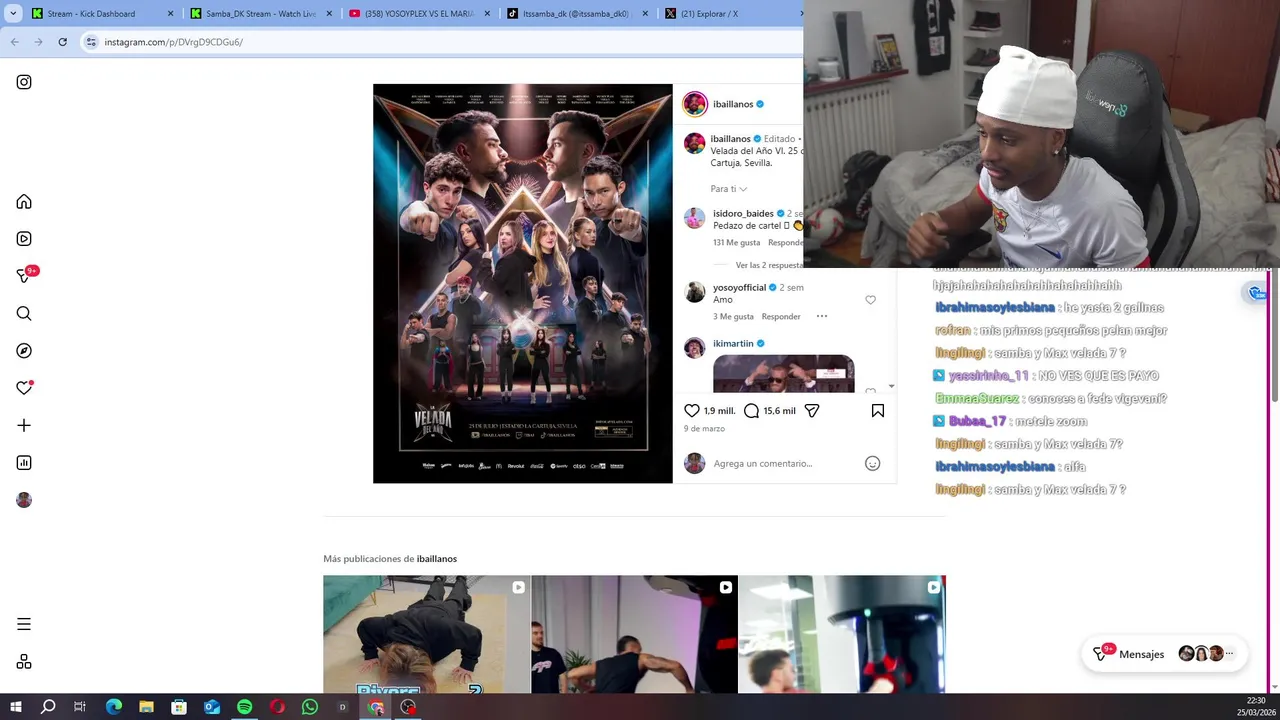Open the Instagram logo home link
Image resolution: width=1280 pixels, height=720 pixels.
click(24, 82)
